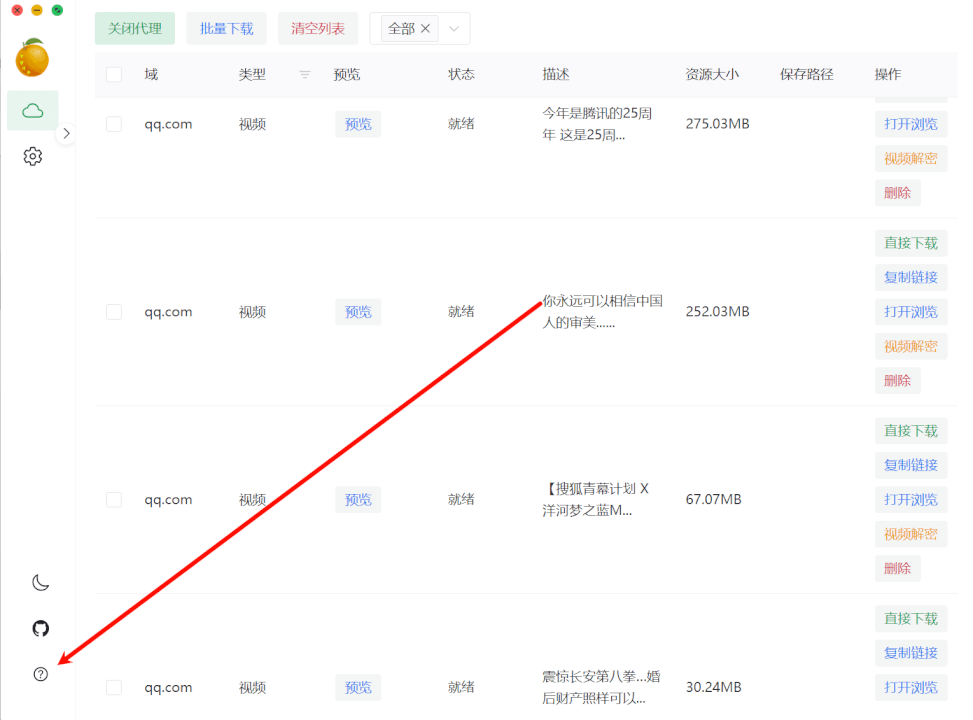Open the cloud resource list in sidebar
973x720 pixels.
[x=33, y=111]
